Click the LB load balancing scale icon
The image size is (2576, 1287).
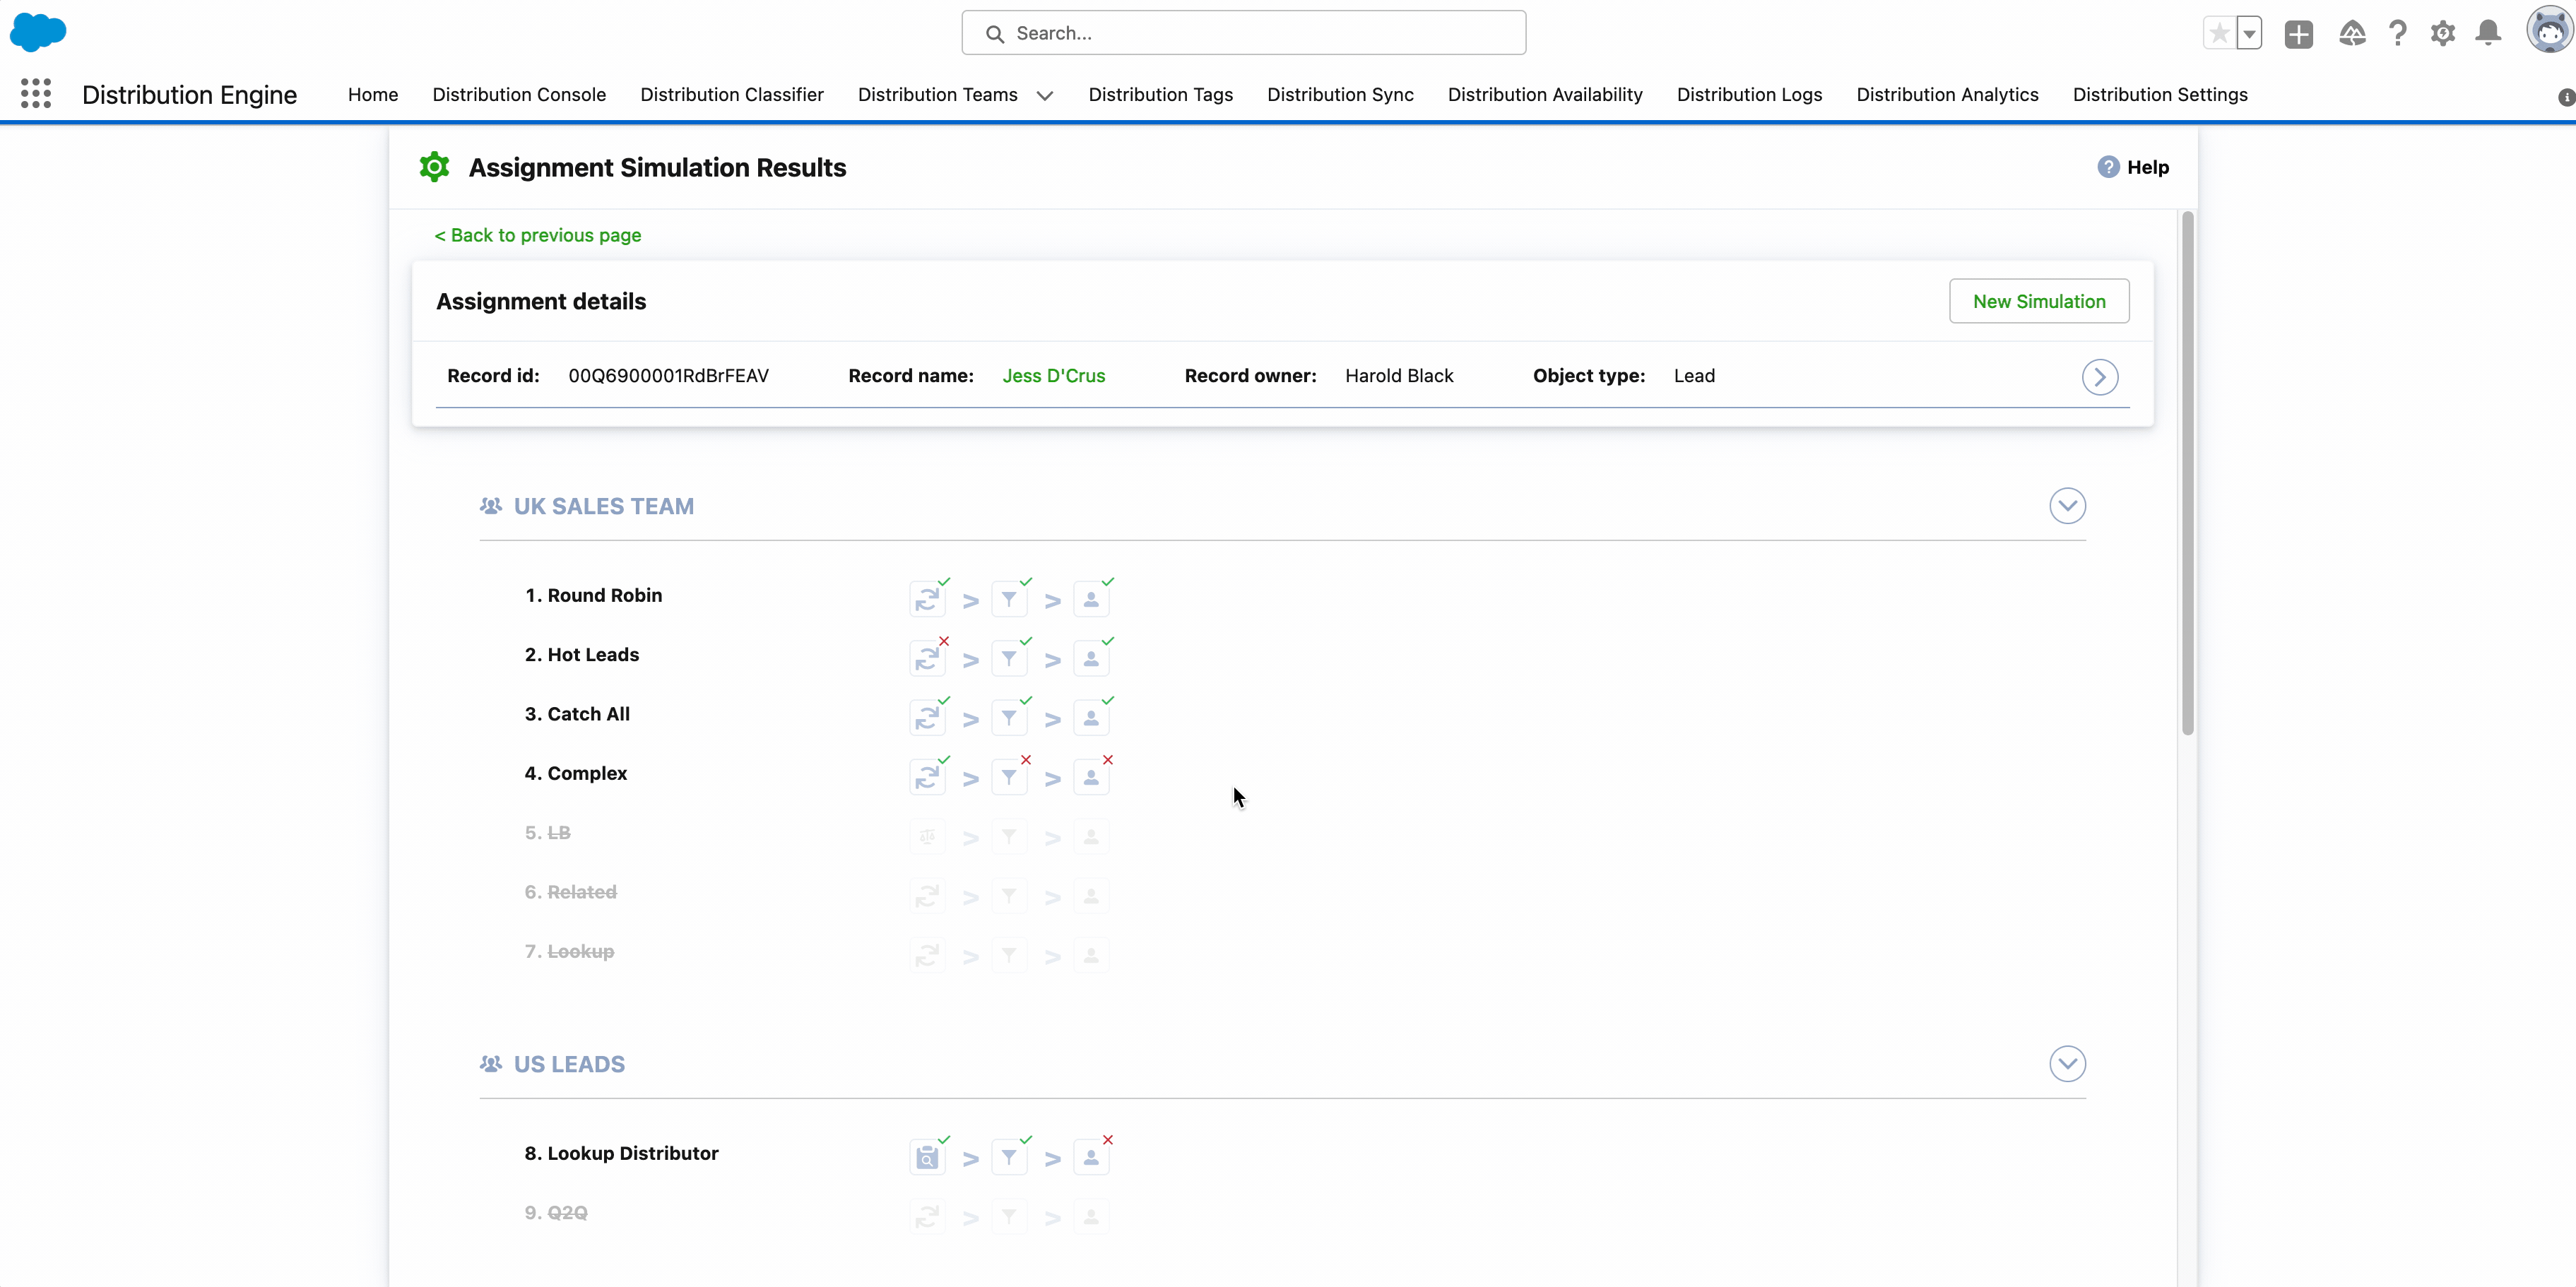tap(927, 836)
